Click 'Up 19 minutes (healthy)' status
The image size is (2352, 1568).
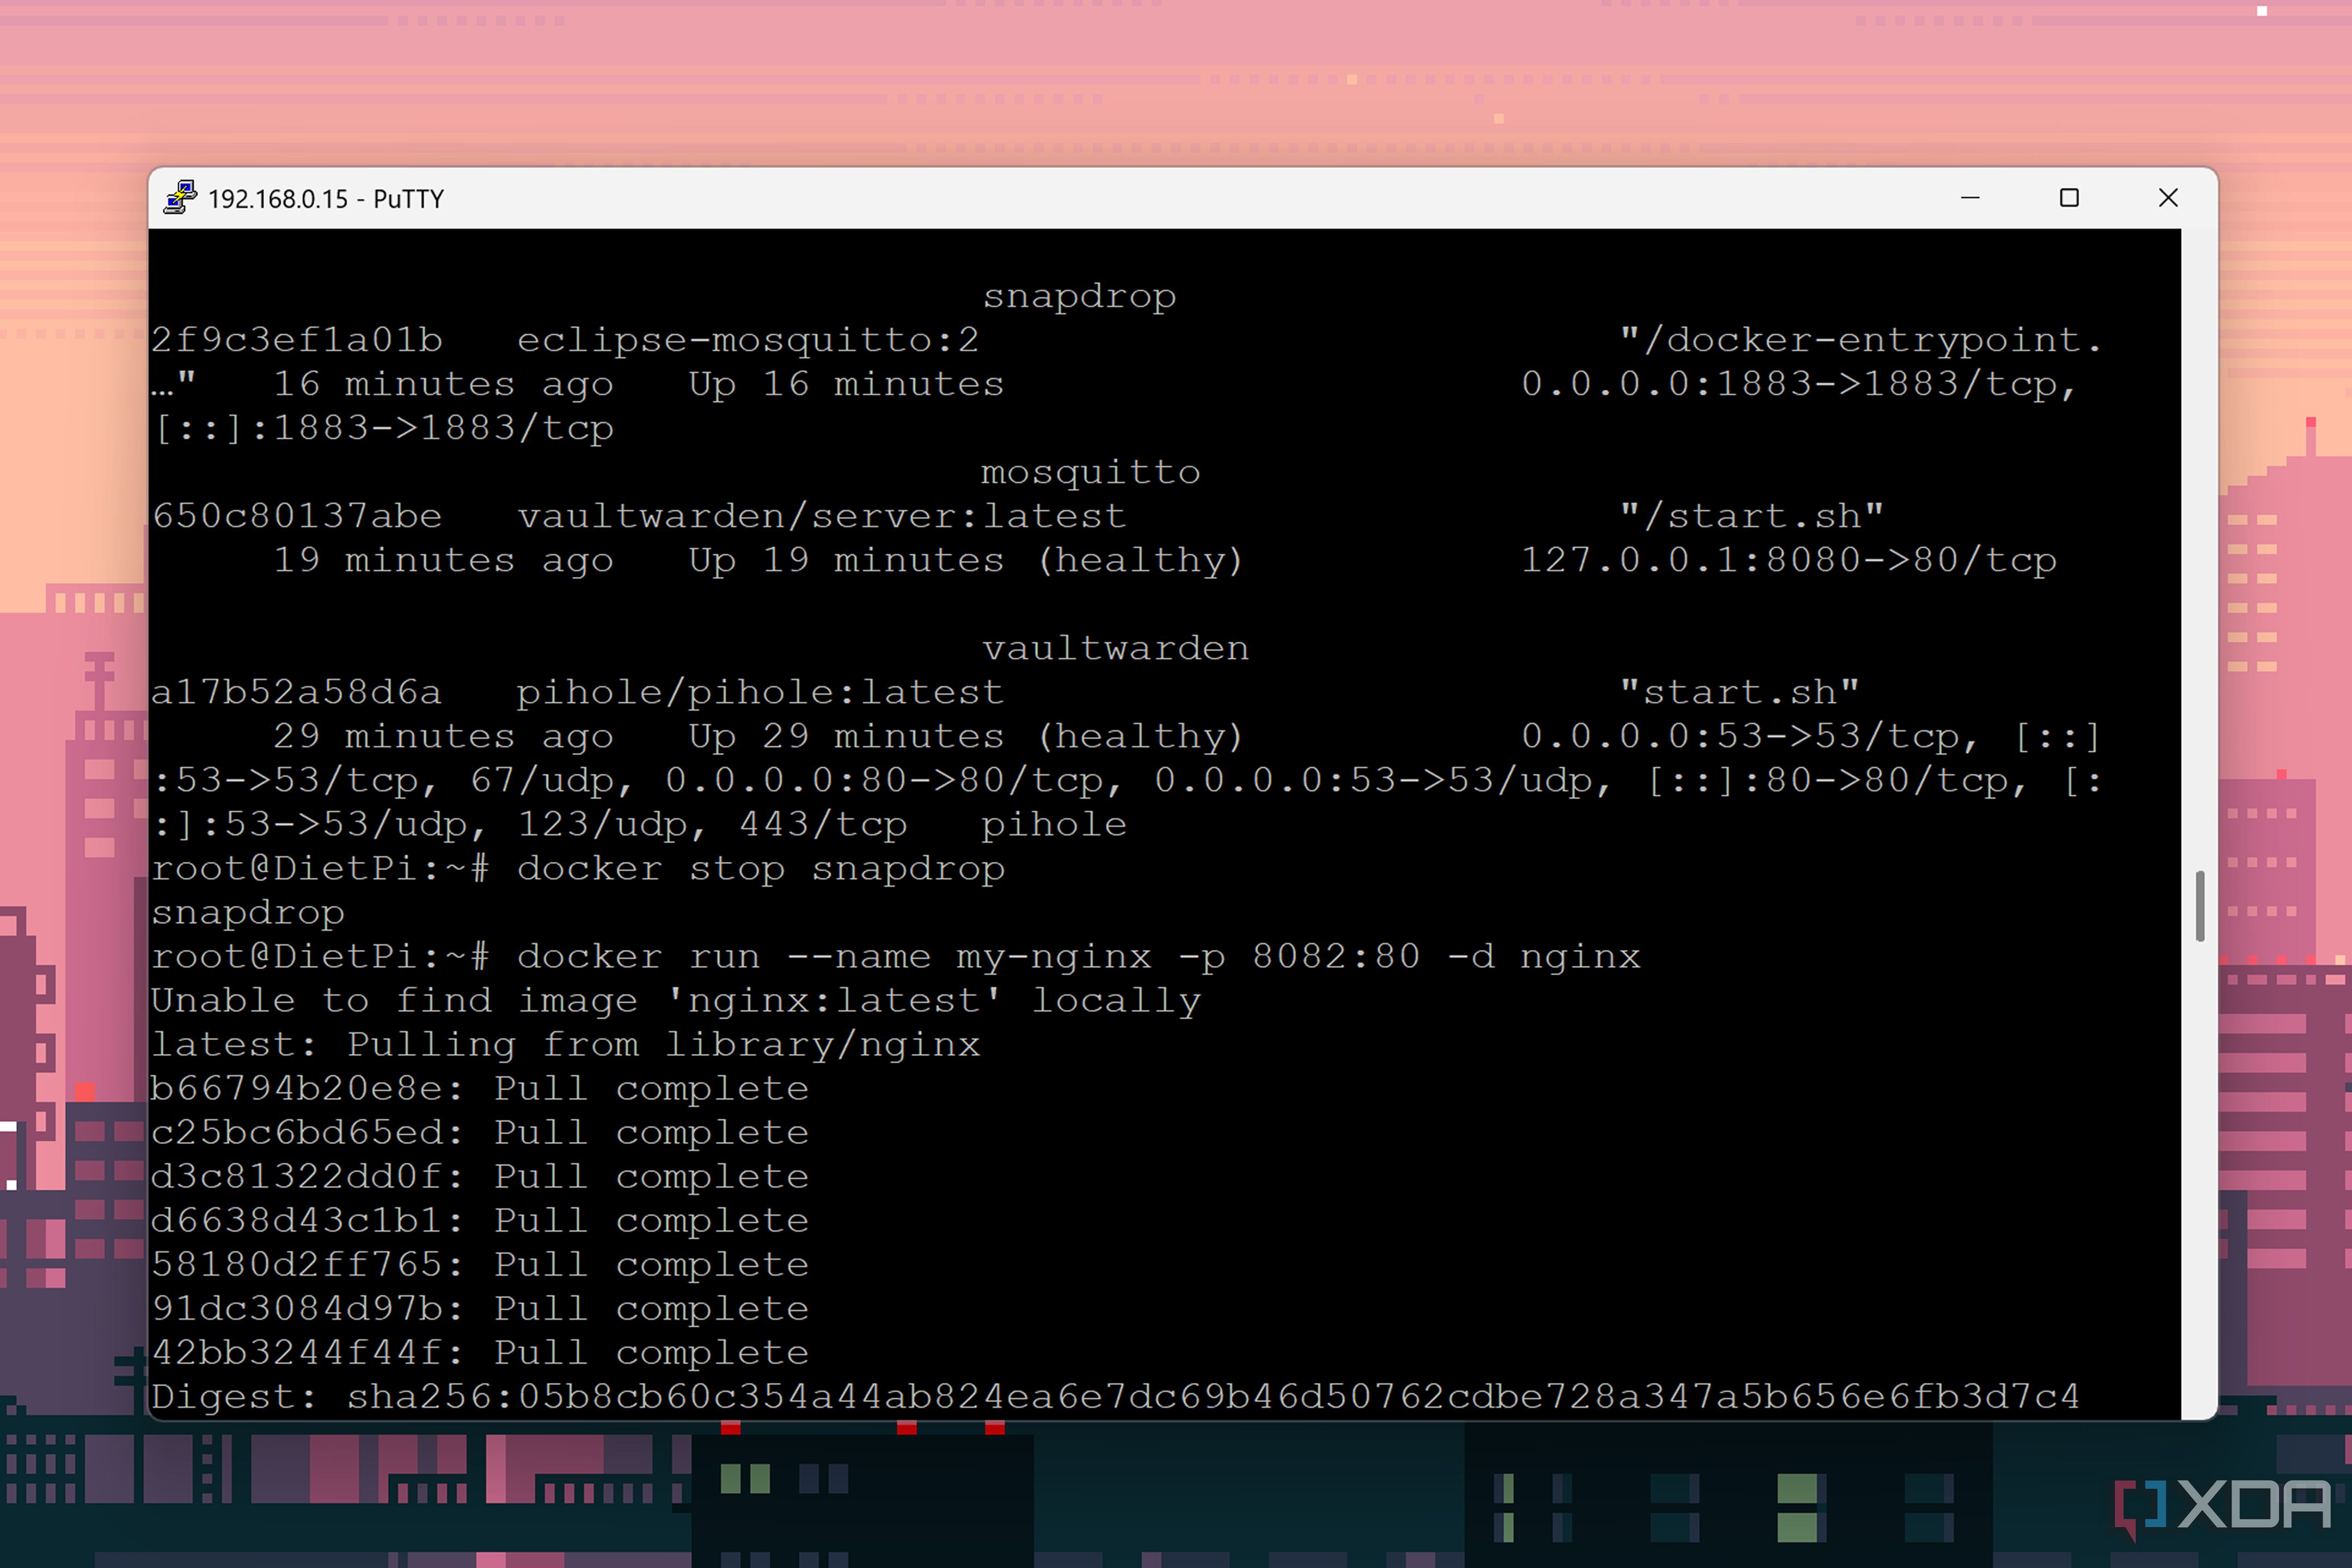pyautogui.click(x=966, y=560)
